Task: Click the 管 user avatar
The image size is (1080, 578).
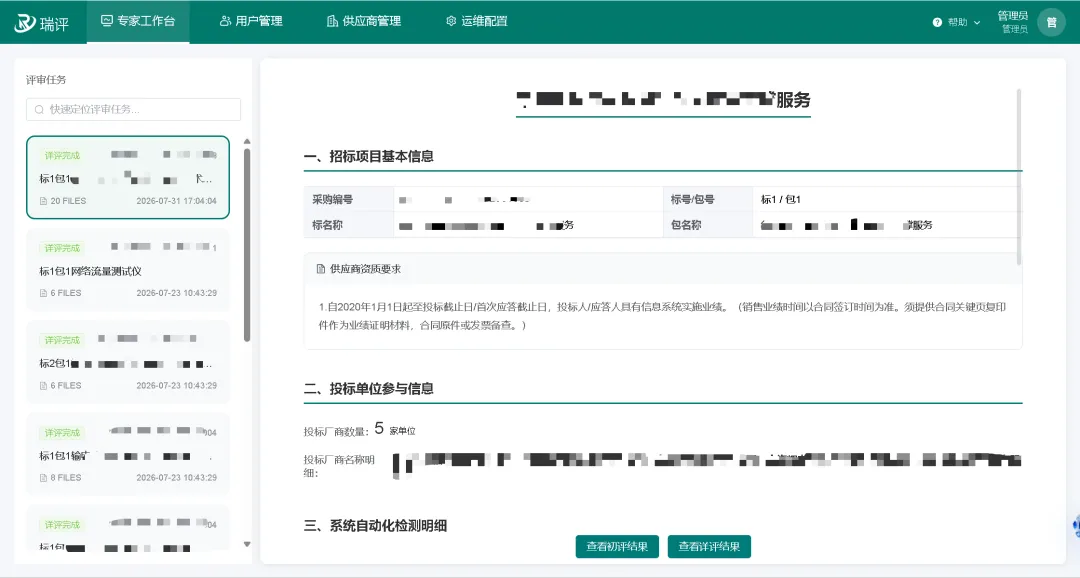Action: click(x=1051, y=22)
